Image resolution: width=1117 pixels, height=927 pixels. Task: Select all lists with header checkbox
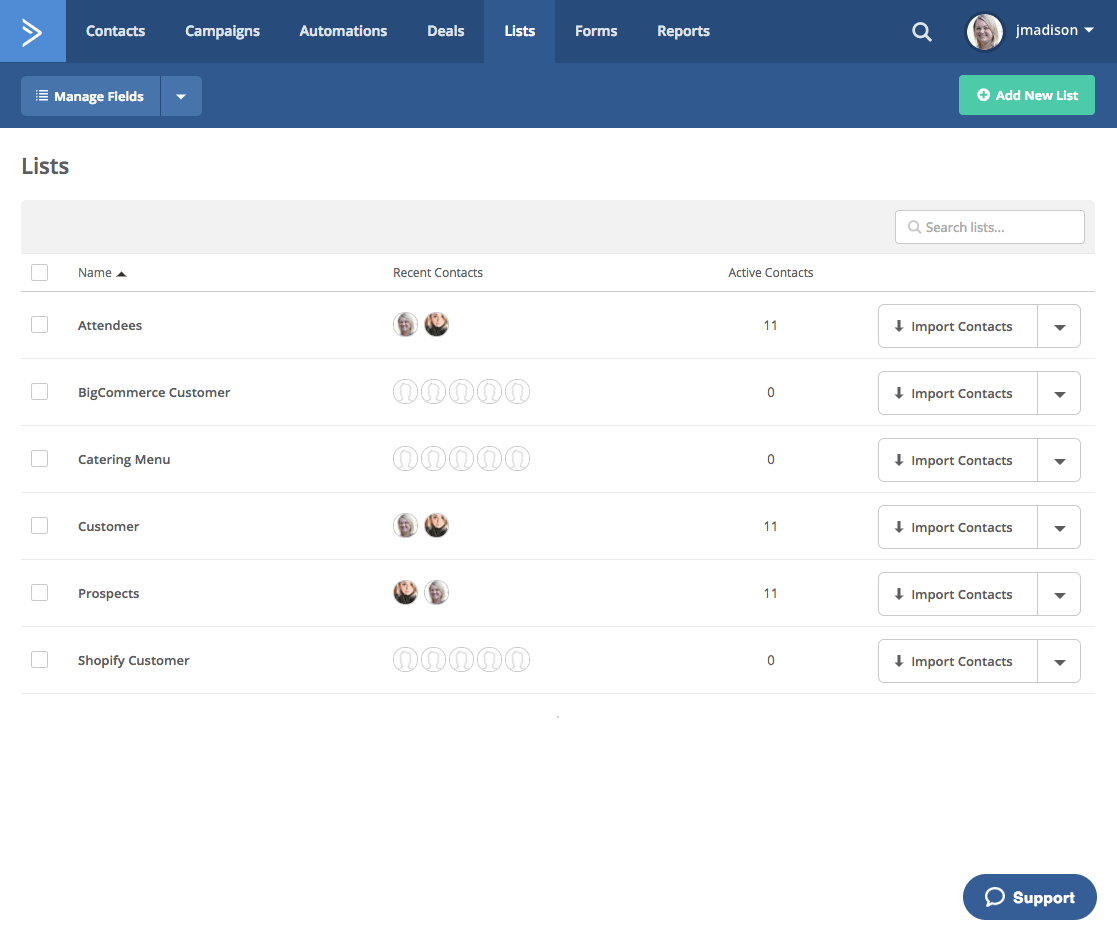[x=39, y=272]
